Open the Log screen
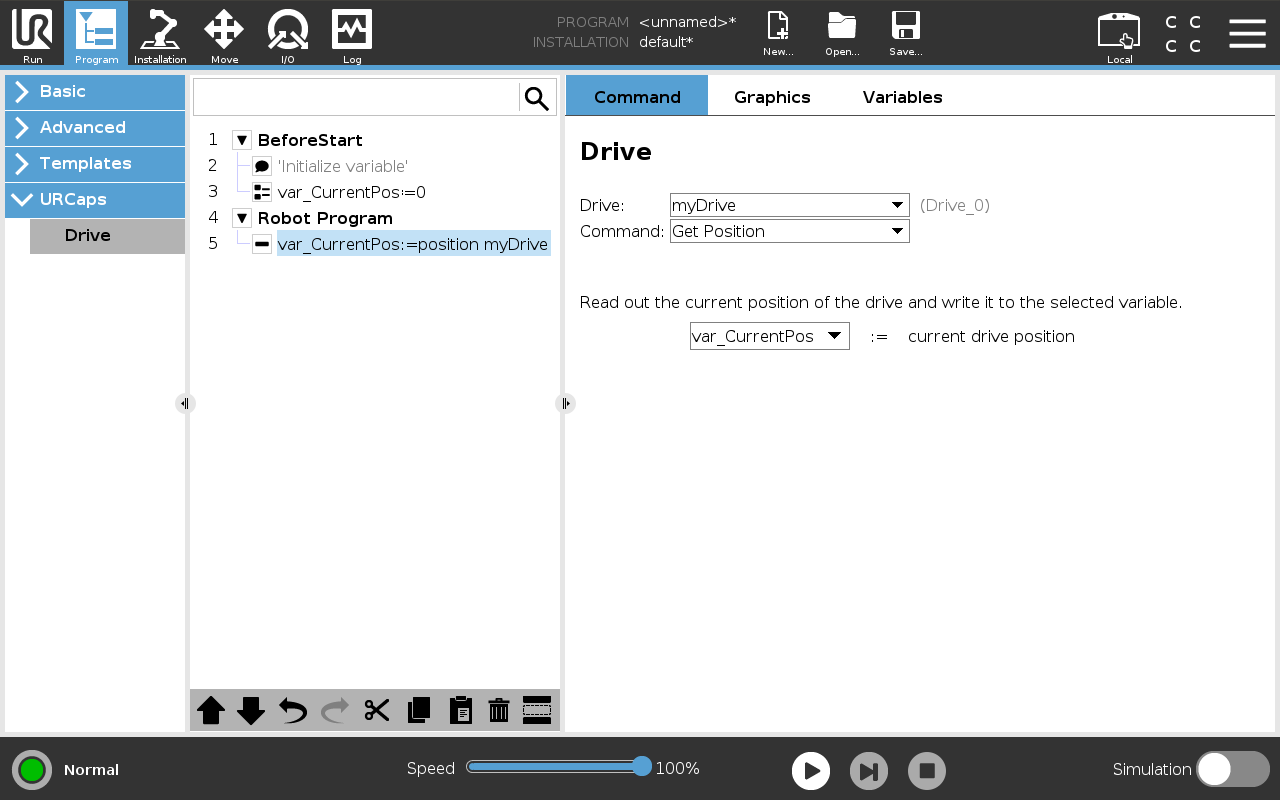 [x=352, y=34]
